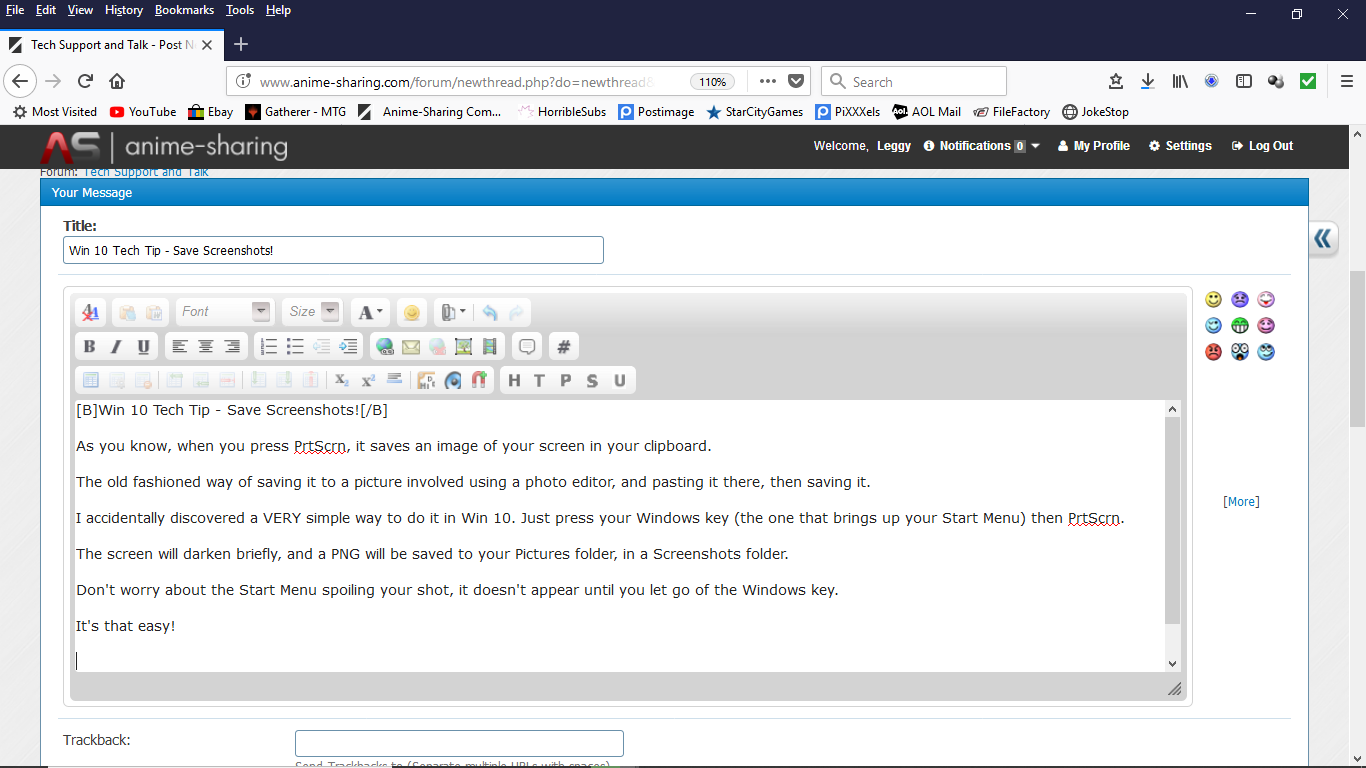Screen dimensions: 1366x768
Task: Insert an ordered numbered list
Action: coord(268,347)
